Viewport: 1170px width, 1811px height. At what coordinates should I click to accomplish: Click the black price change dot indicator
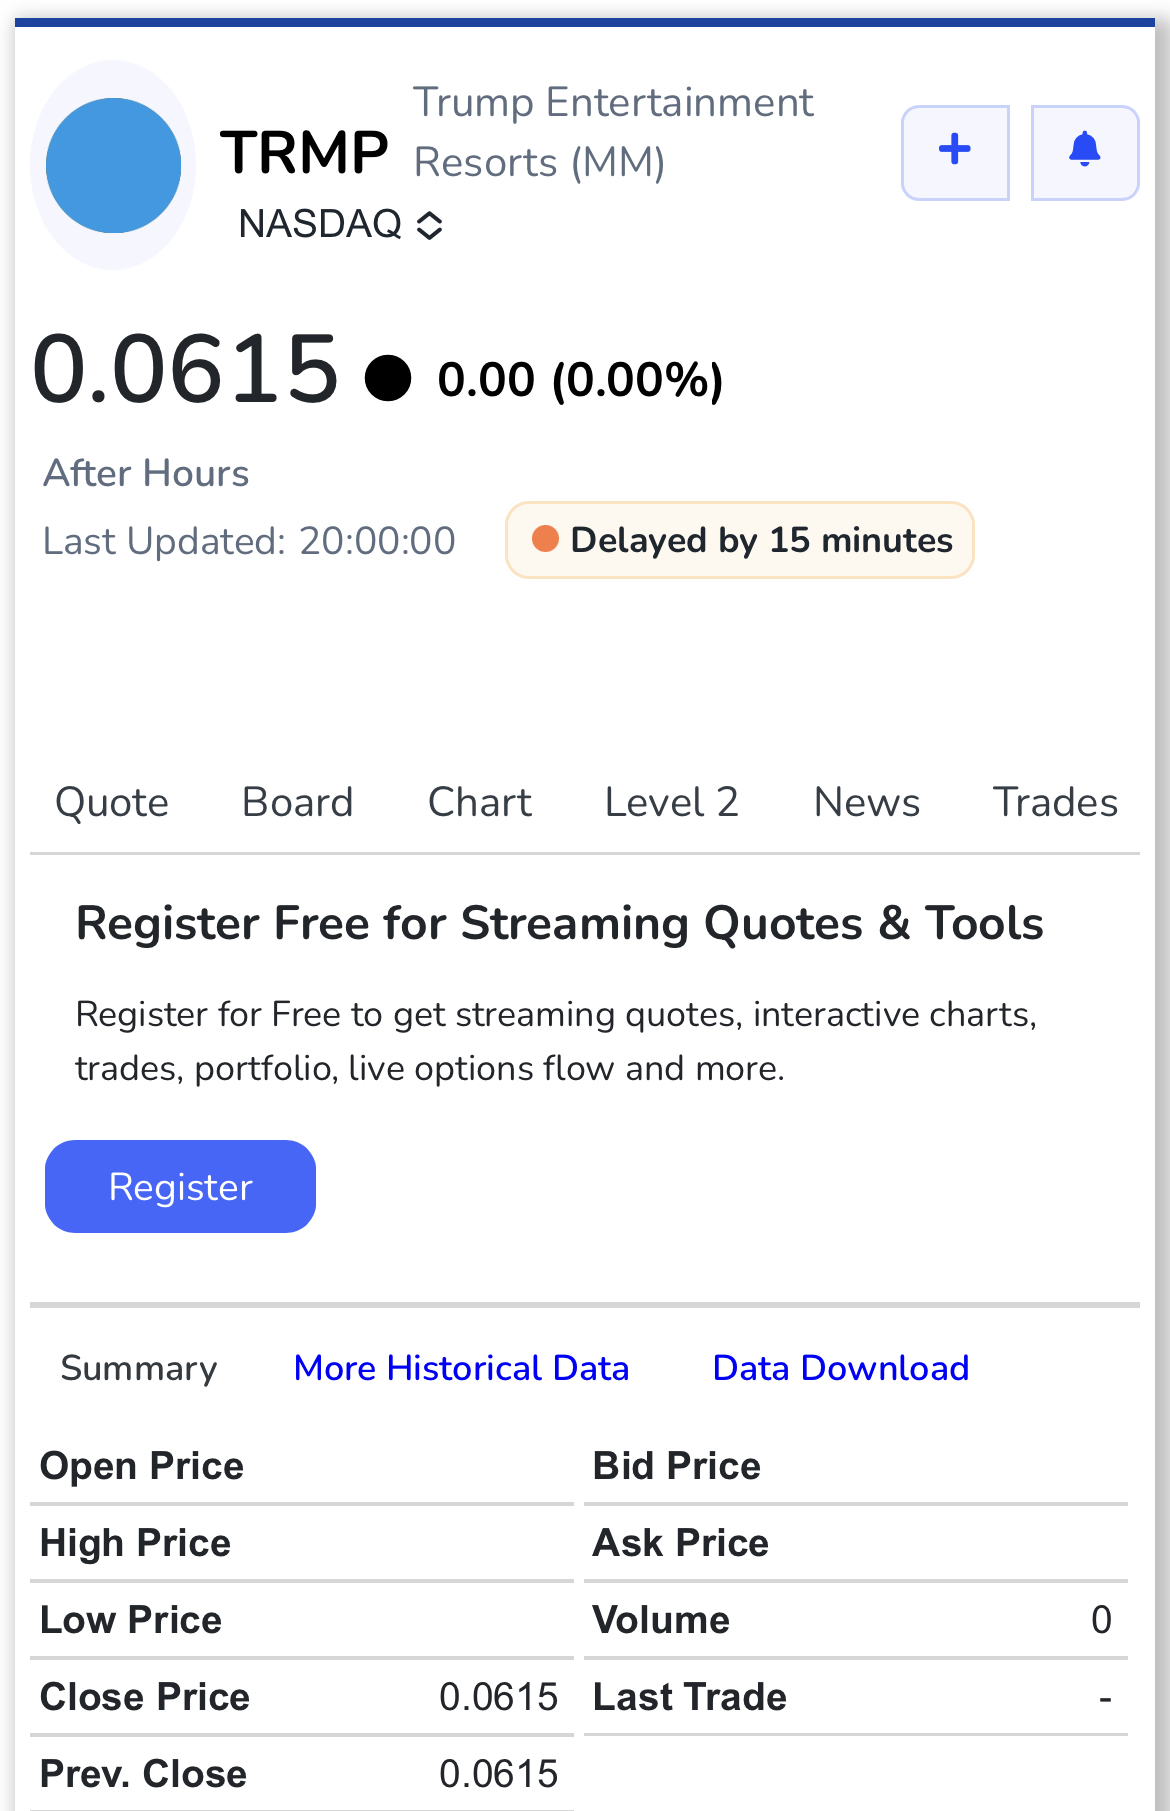click(388, 378)
